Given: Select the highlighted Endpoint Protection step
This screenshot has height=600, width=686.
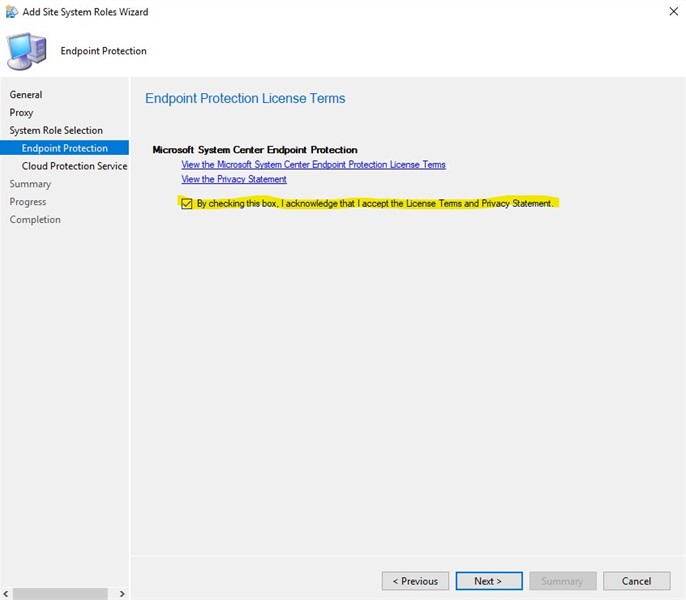Looking at the screenshot, I should pos(64,148).
